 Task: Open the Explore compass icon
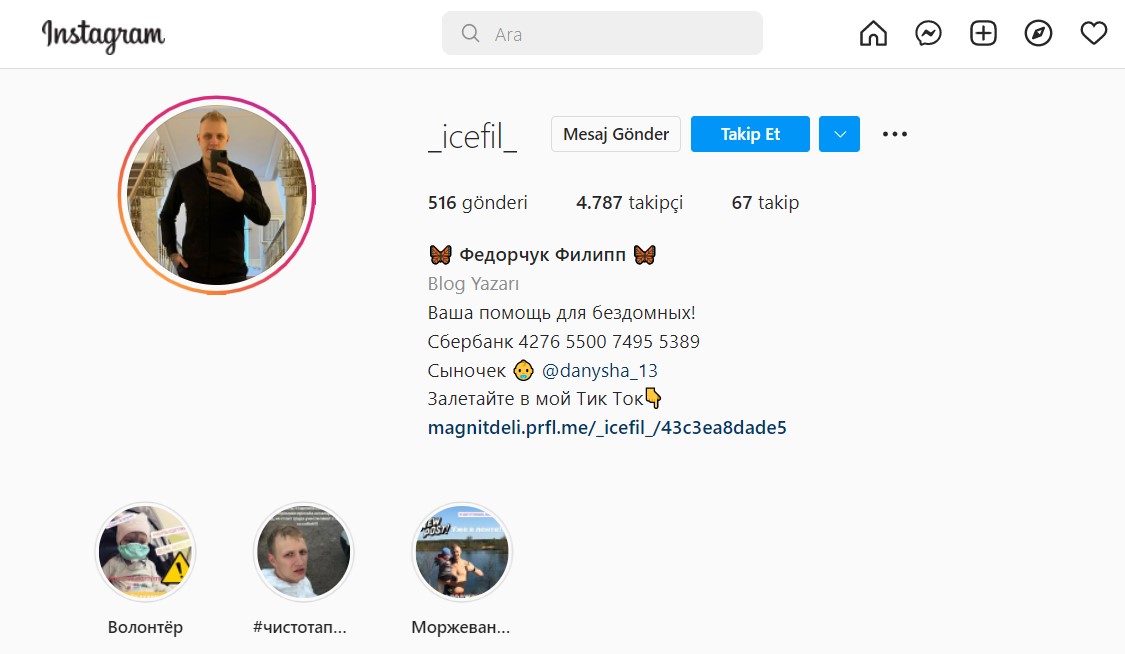(1038, 33)
